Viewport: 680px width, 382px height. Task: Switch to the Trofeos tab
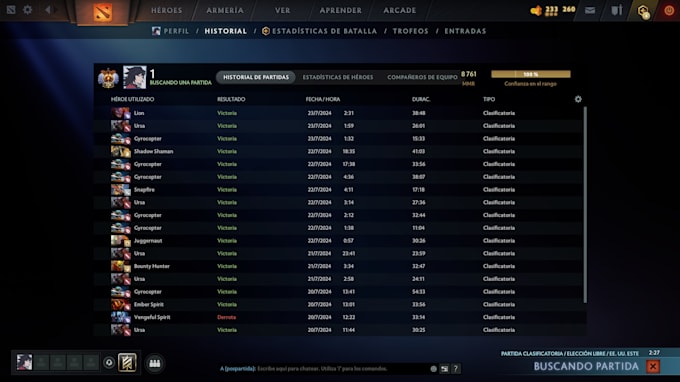point(410,31)
